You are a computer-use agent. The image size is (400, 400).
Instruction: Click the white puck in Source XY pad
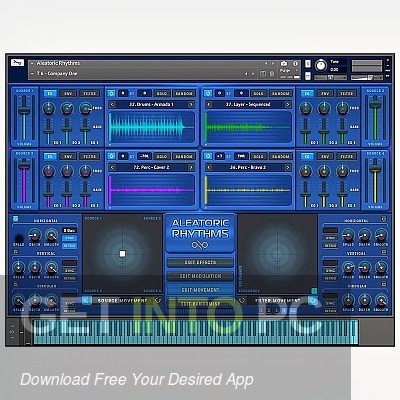tap(122, 254)
